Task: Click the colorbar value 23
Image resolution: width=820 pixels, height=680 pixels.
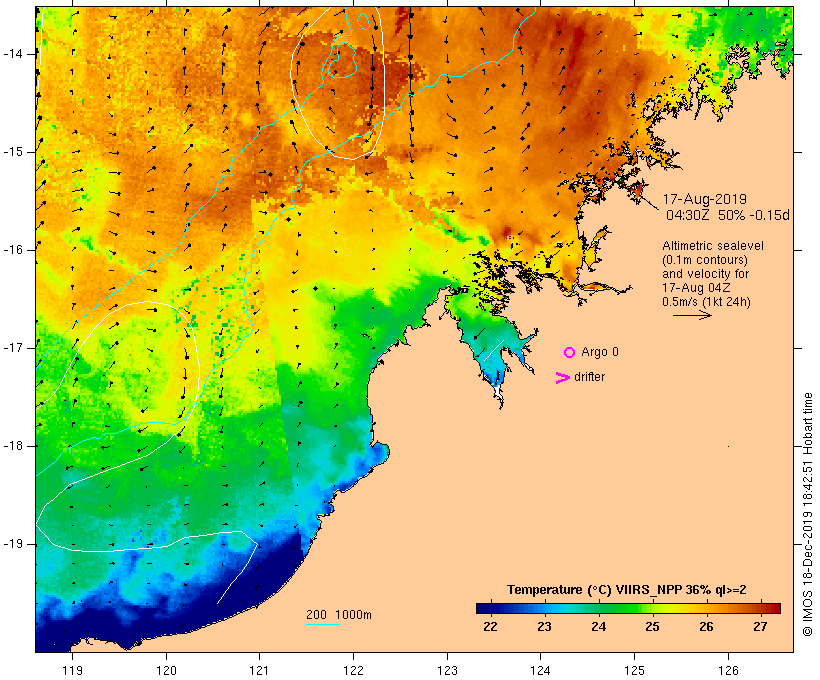Action: point(544,627)
